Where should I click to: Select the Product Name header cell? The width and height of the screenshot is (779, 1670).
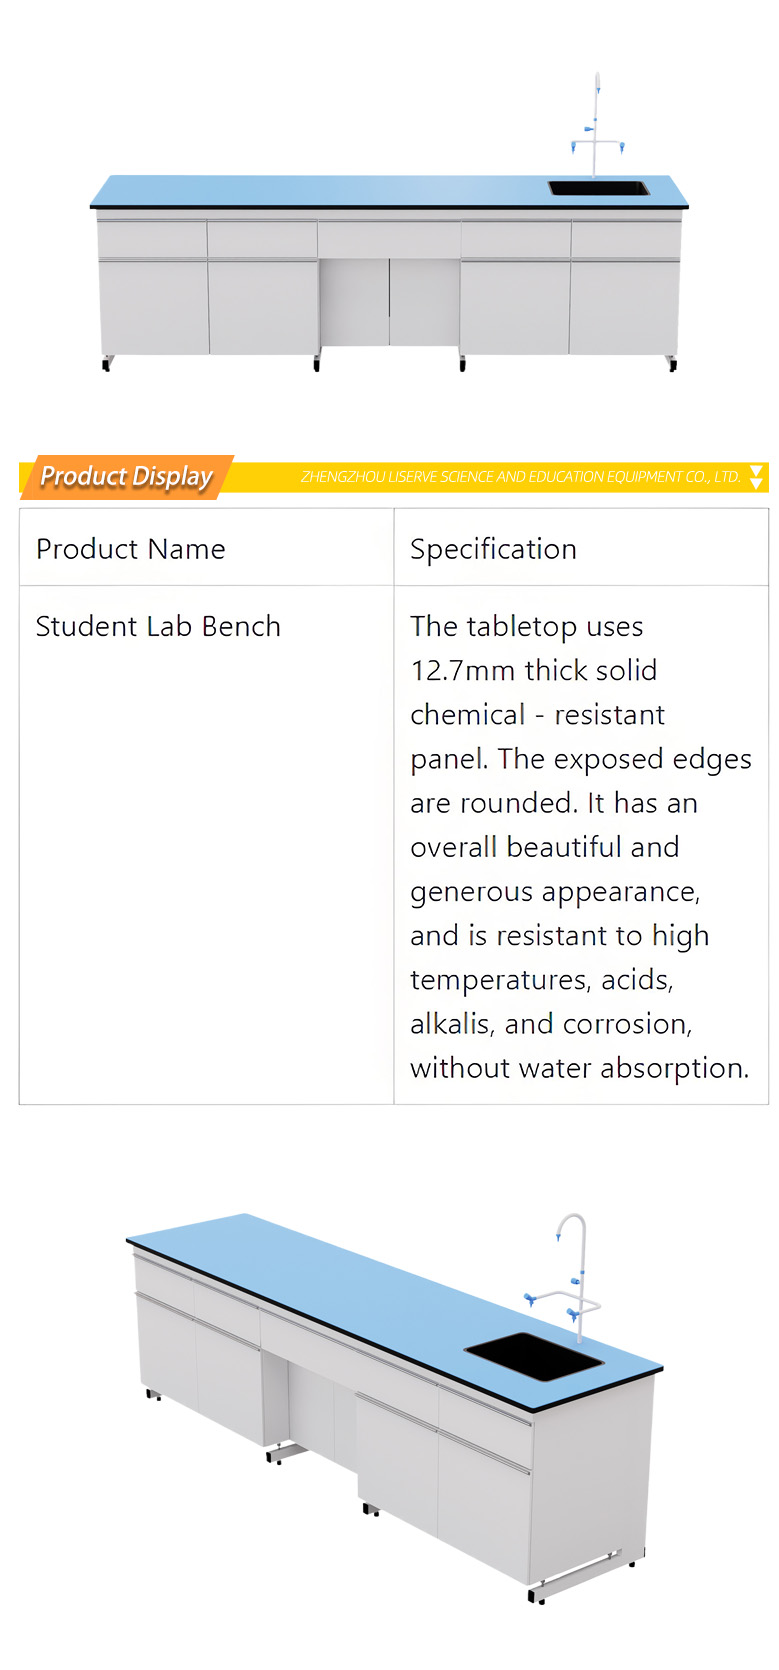[207, 548]
